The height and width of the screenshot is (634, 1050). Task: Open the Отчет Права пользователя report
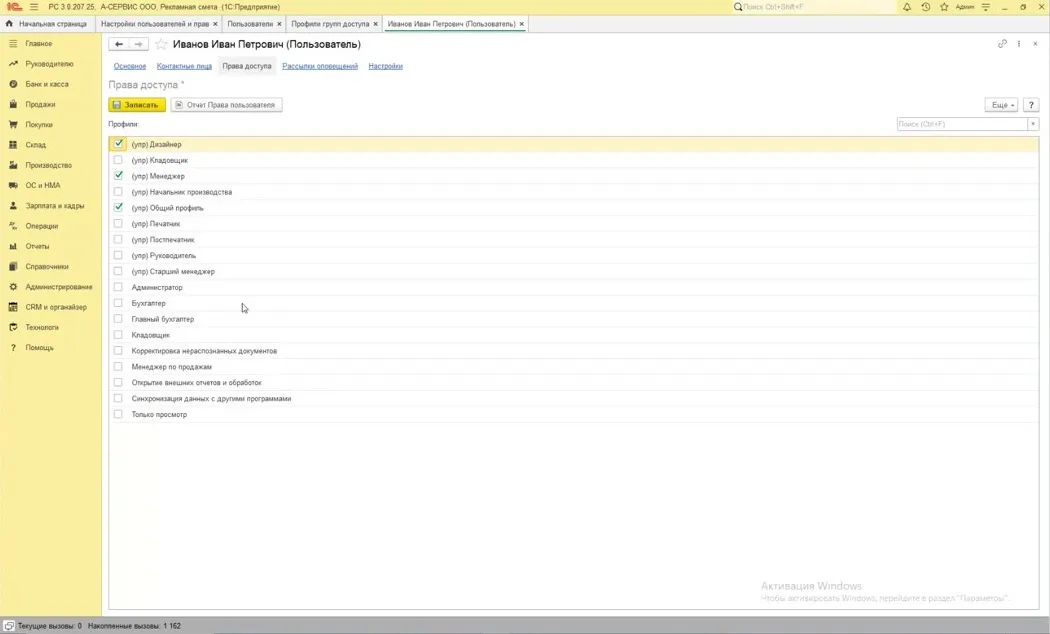(x=226, y=105)
